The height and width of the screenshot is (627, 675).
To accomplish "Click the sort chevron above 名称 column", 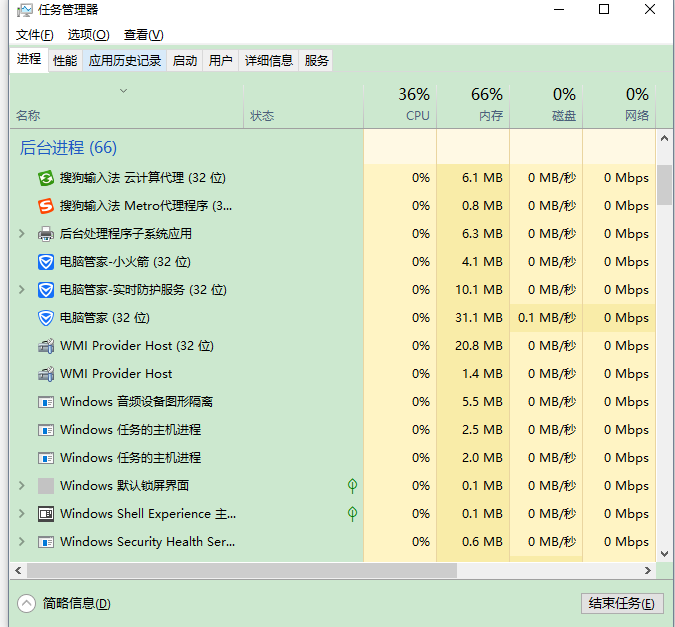I will pos(123,91).
